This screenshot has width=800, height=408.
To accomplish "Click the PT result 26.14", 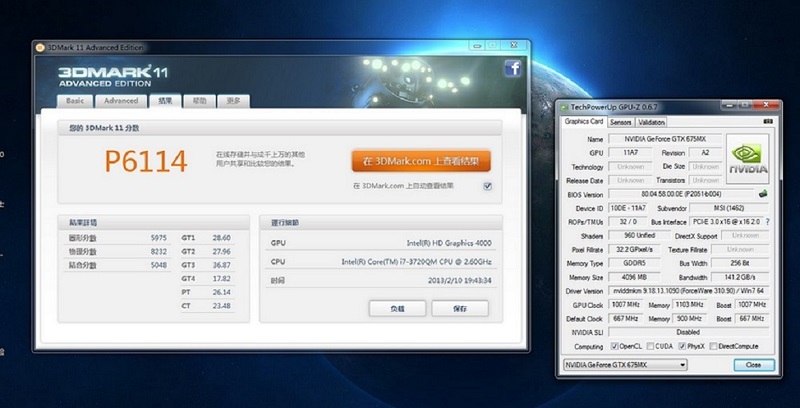I will (x=221, y=293).
